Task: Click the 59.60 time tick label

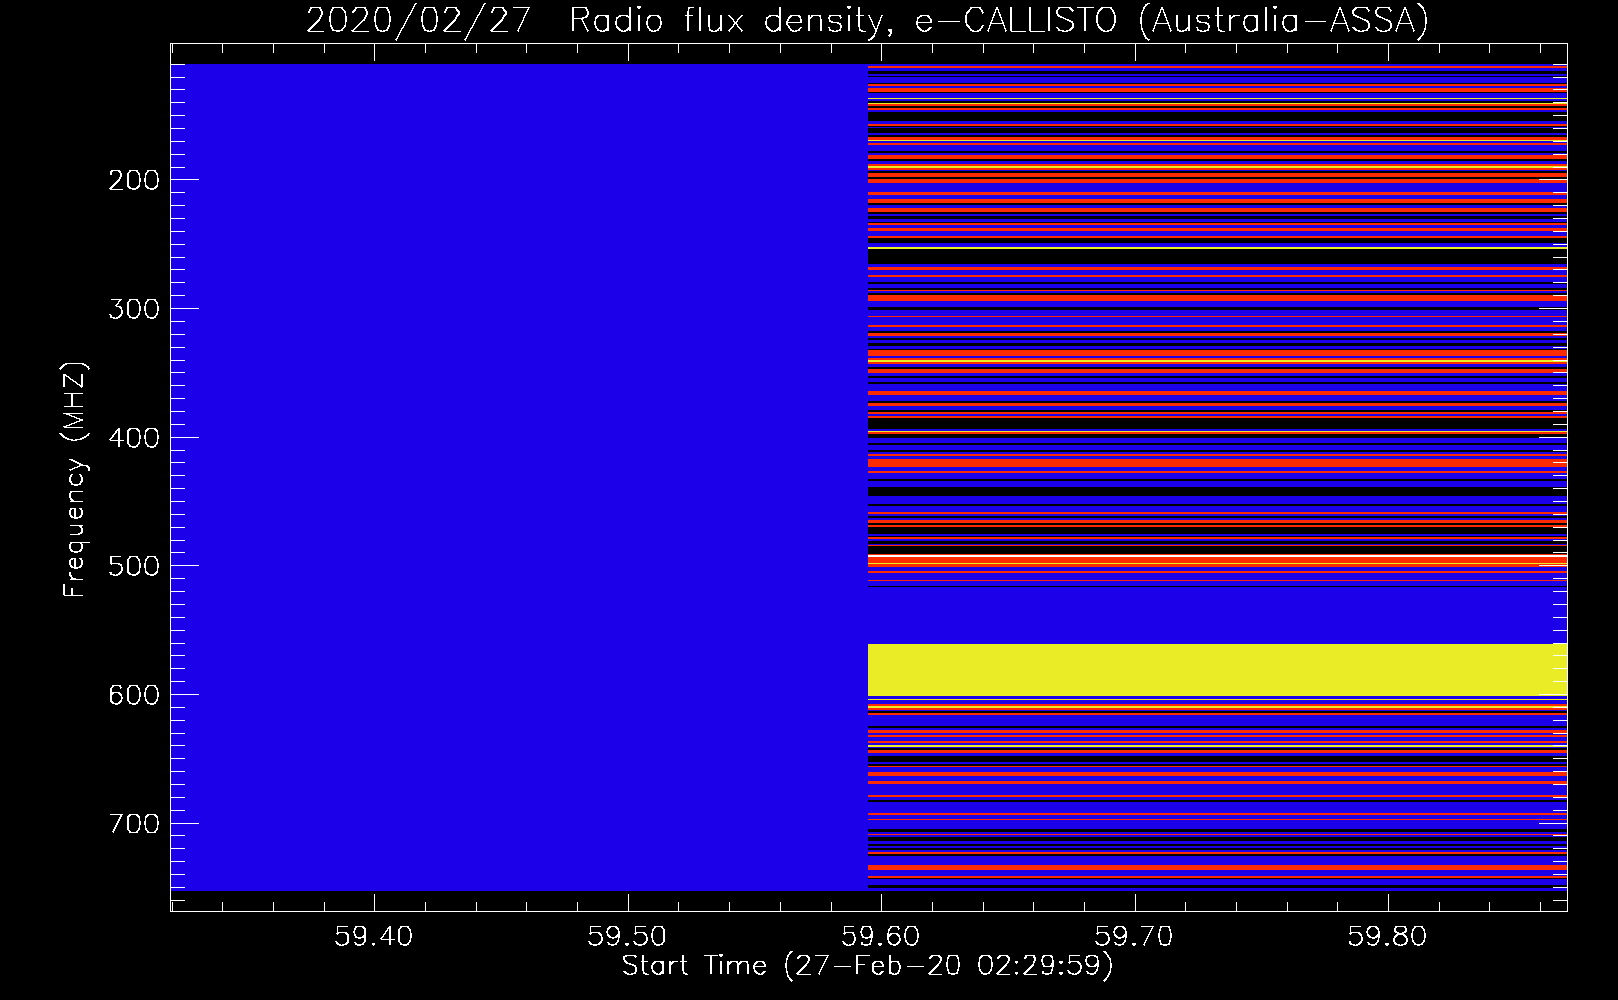Action: click(881, 936)
